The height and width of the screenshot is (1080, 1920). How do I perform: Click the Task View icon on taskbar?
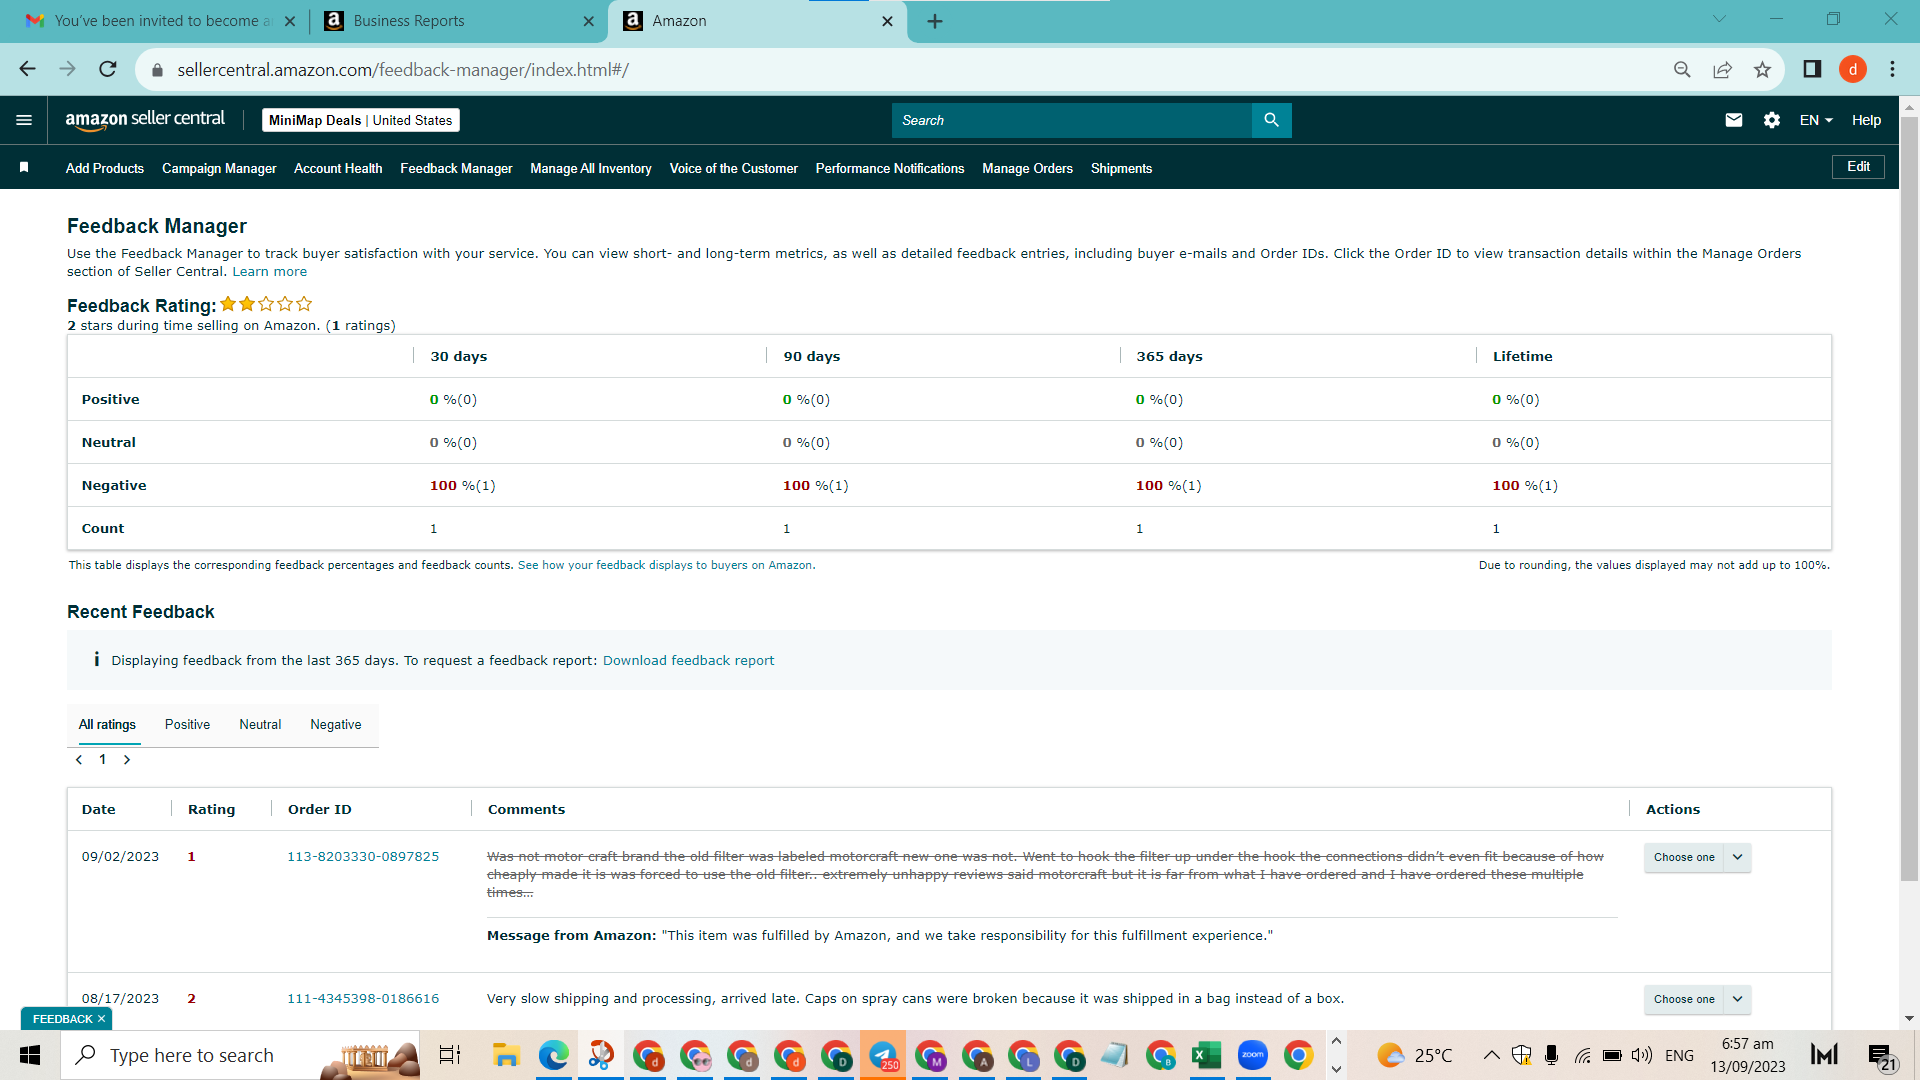click(x=450, y=1055)
